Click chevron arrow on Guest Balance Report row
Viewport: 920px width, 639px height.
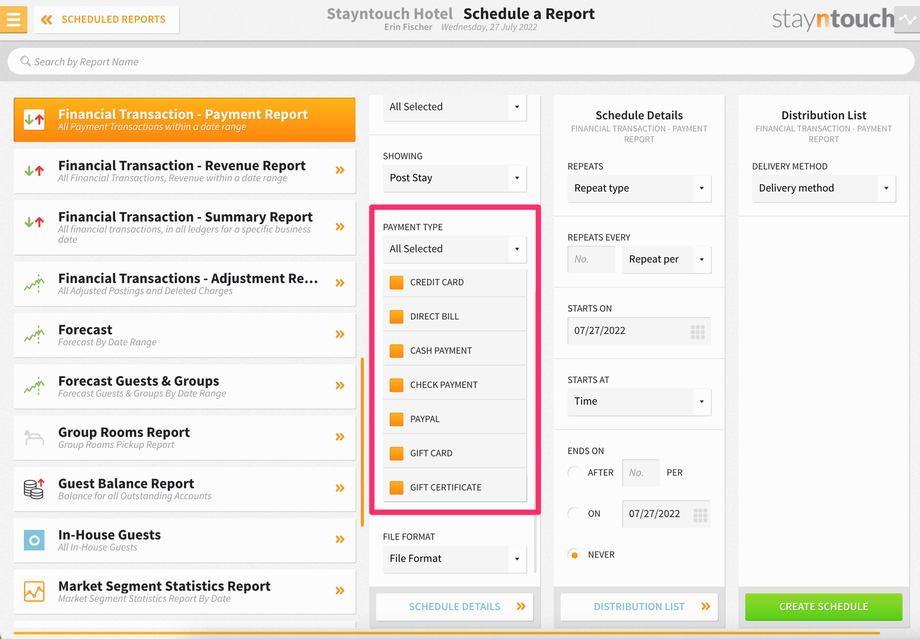point(340,488)
